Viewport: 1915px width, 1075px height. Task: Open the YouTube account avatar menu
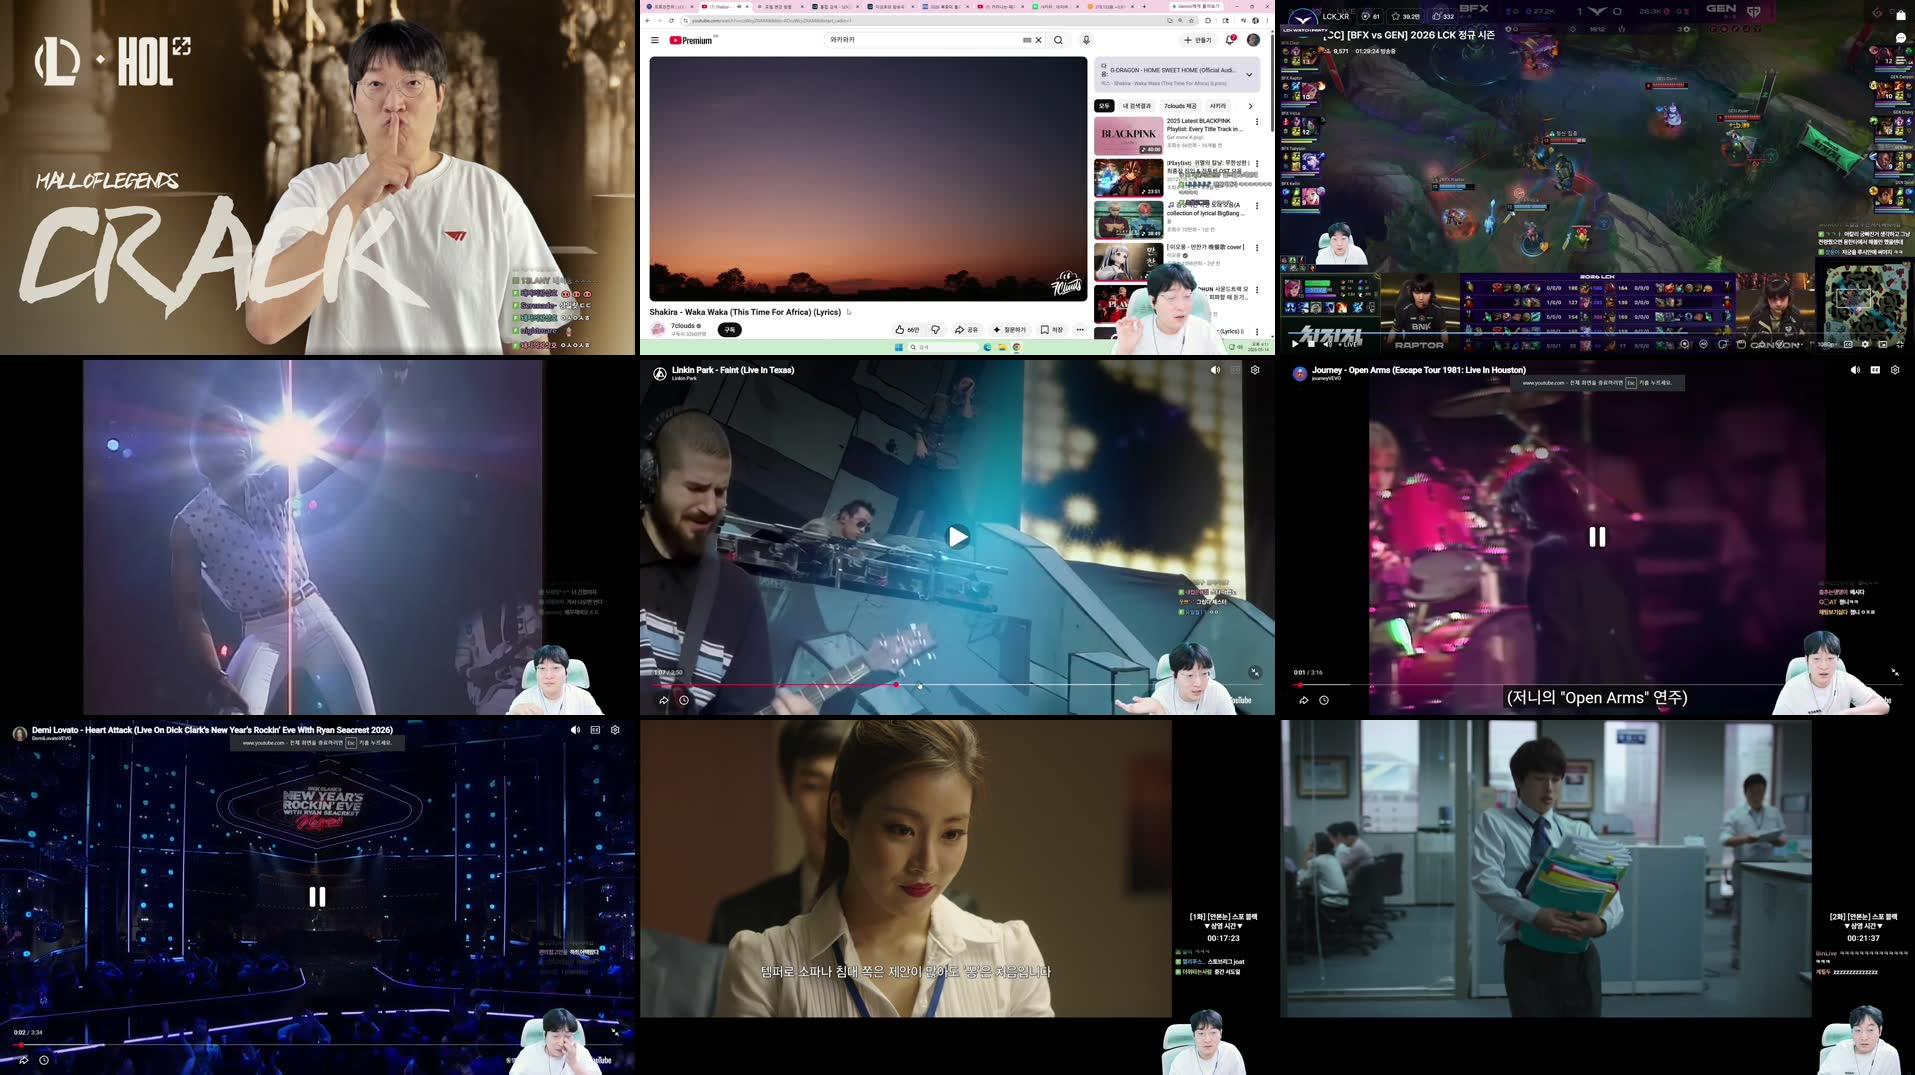(x=1253, y=40)
